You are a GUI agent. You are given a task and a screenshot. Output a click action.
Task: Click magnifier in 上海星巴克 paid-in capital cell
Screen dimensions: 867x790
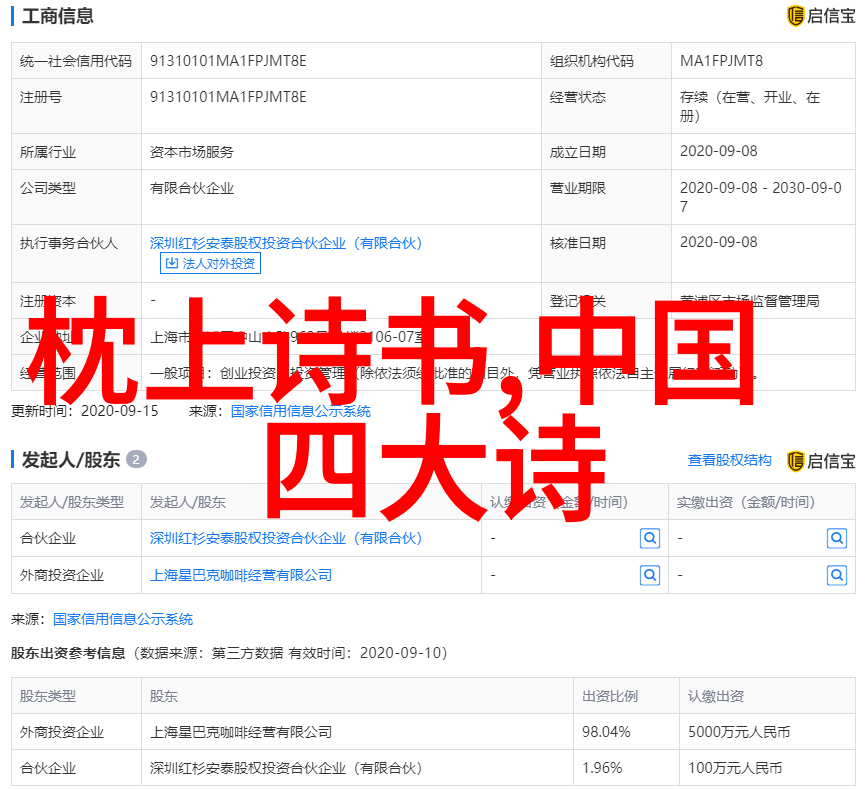click(x=837, y=575)
